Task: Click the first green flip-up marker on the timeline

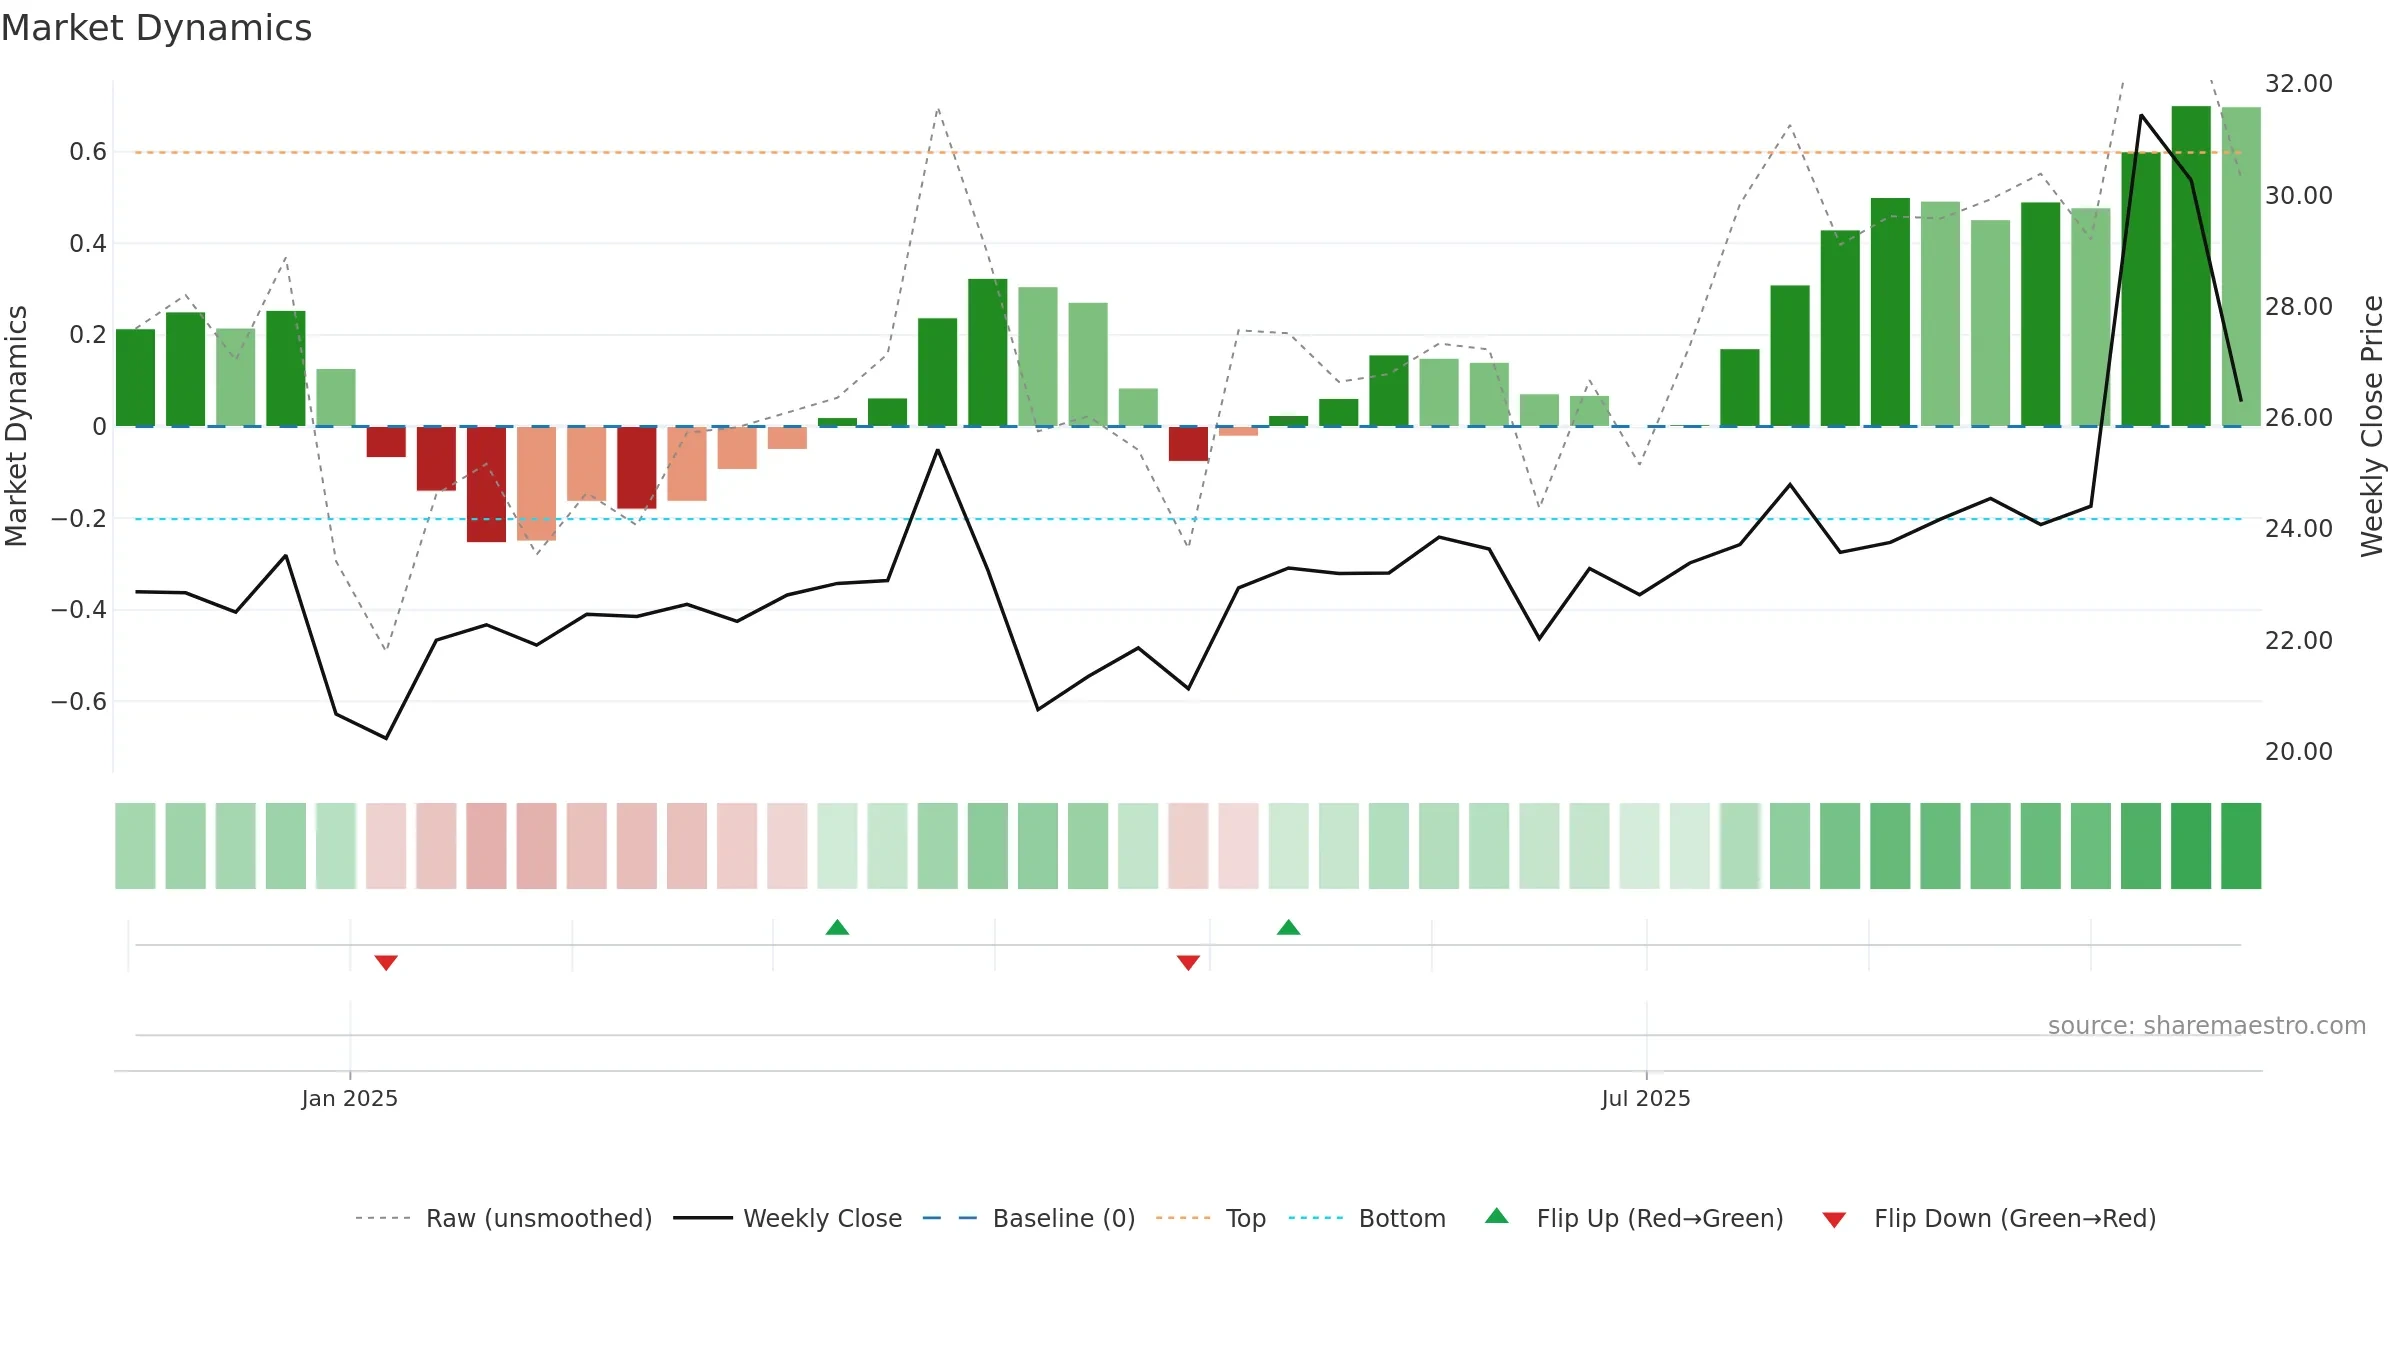Action: (x=838, y=927)
